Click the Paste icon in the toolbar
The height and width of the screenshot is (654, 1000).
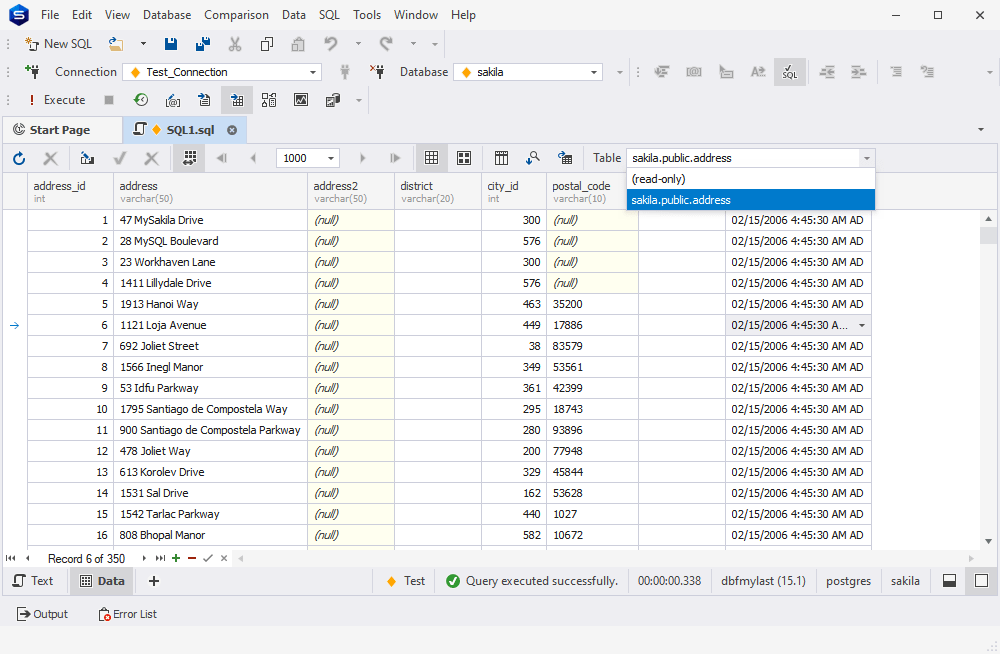[x=298, y=44]
